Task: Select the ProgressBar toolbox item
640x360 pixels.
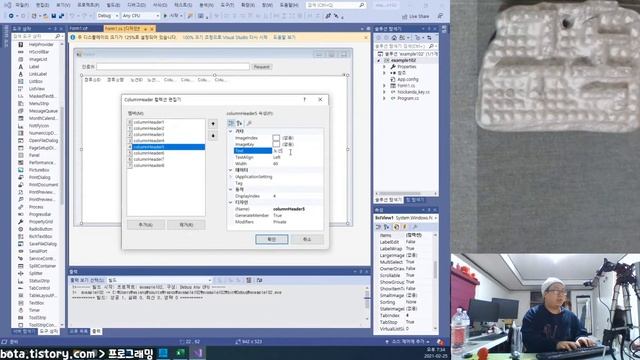Action: (40, 214)
